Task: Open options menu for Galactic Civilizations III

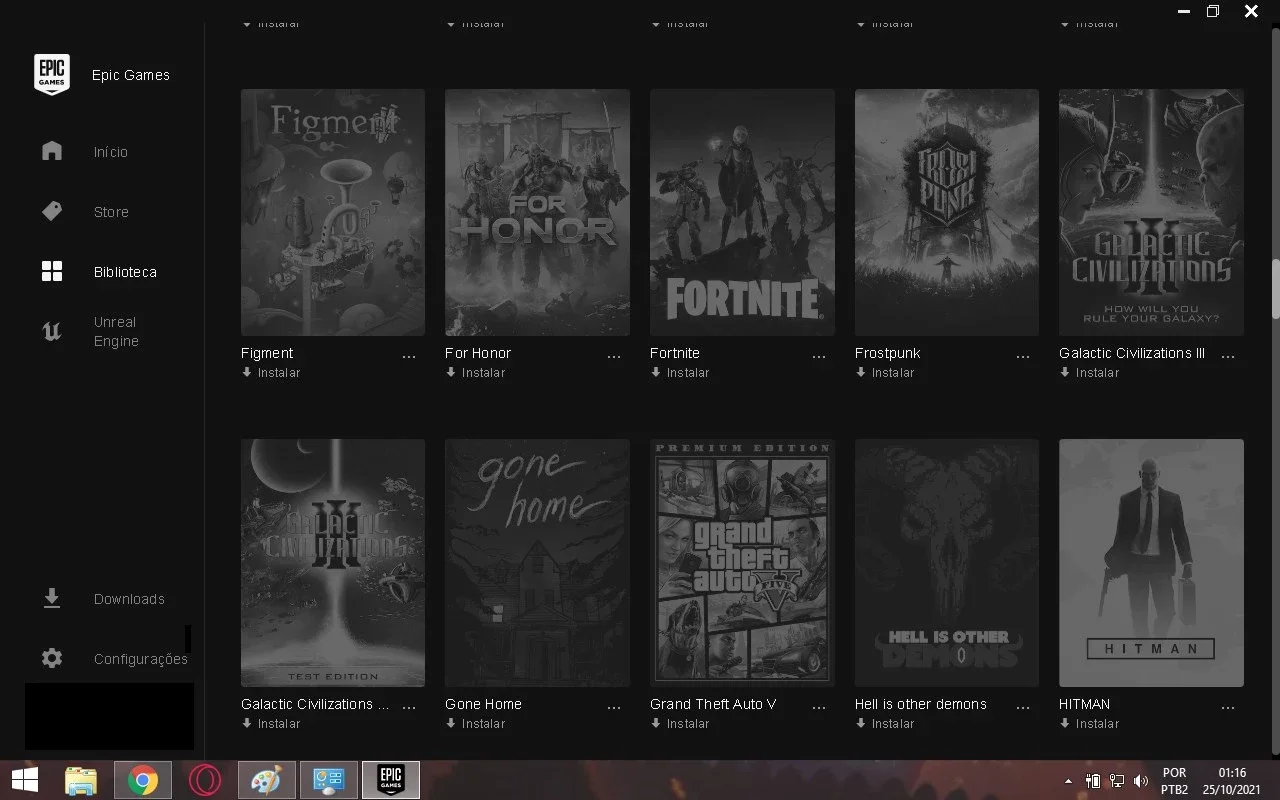Action: point(1228,356)
